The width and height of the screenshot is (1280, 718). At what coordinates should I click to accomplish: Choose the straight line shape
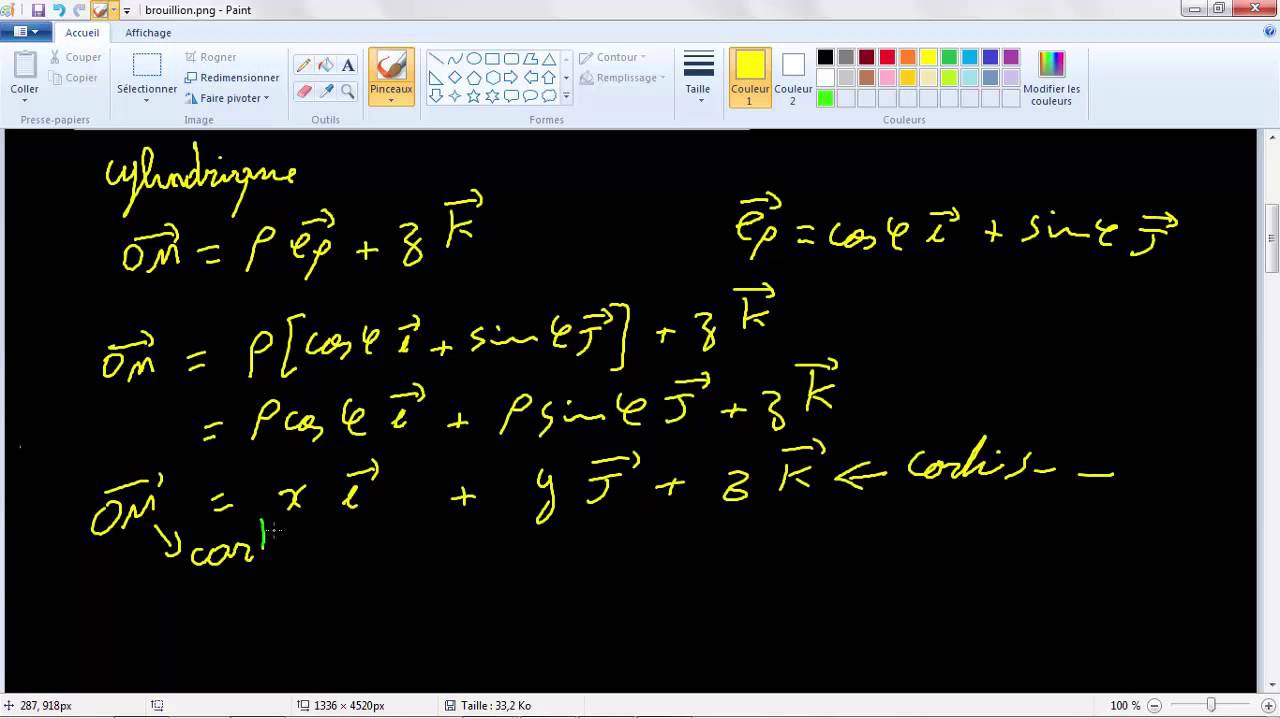click(x=436, y=59)
